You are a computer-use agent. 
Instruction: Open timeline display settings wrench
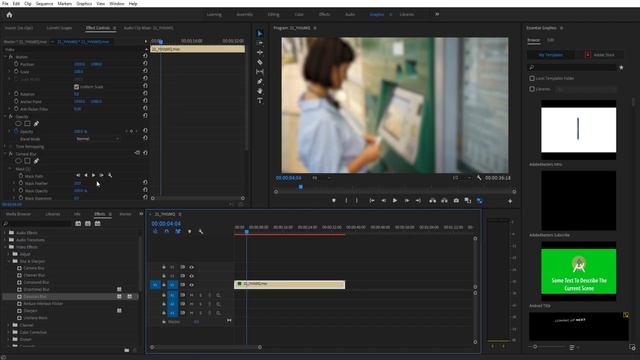point(201,231)
